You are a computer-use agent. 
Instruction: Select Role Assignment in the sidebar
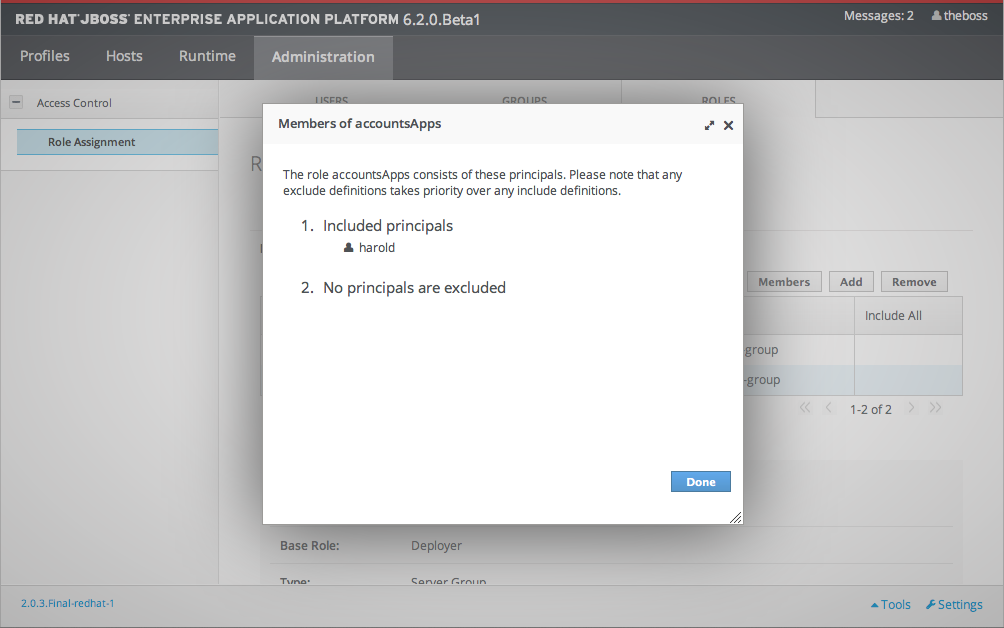[92, 142]
